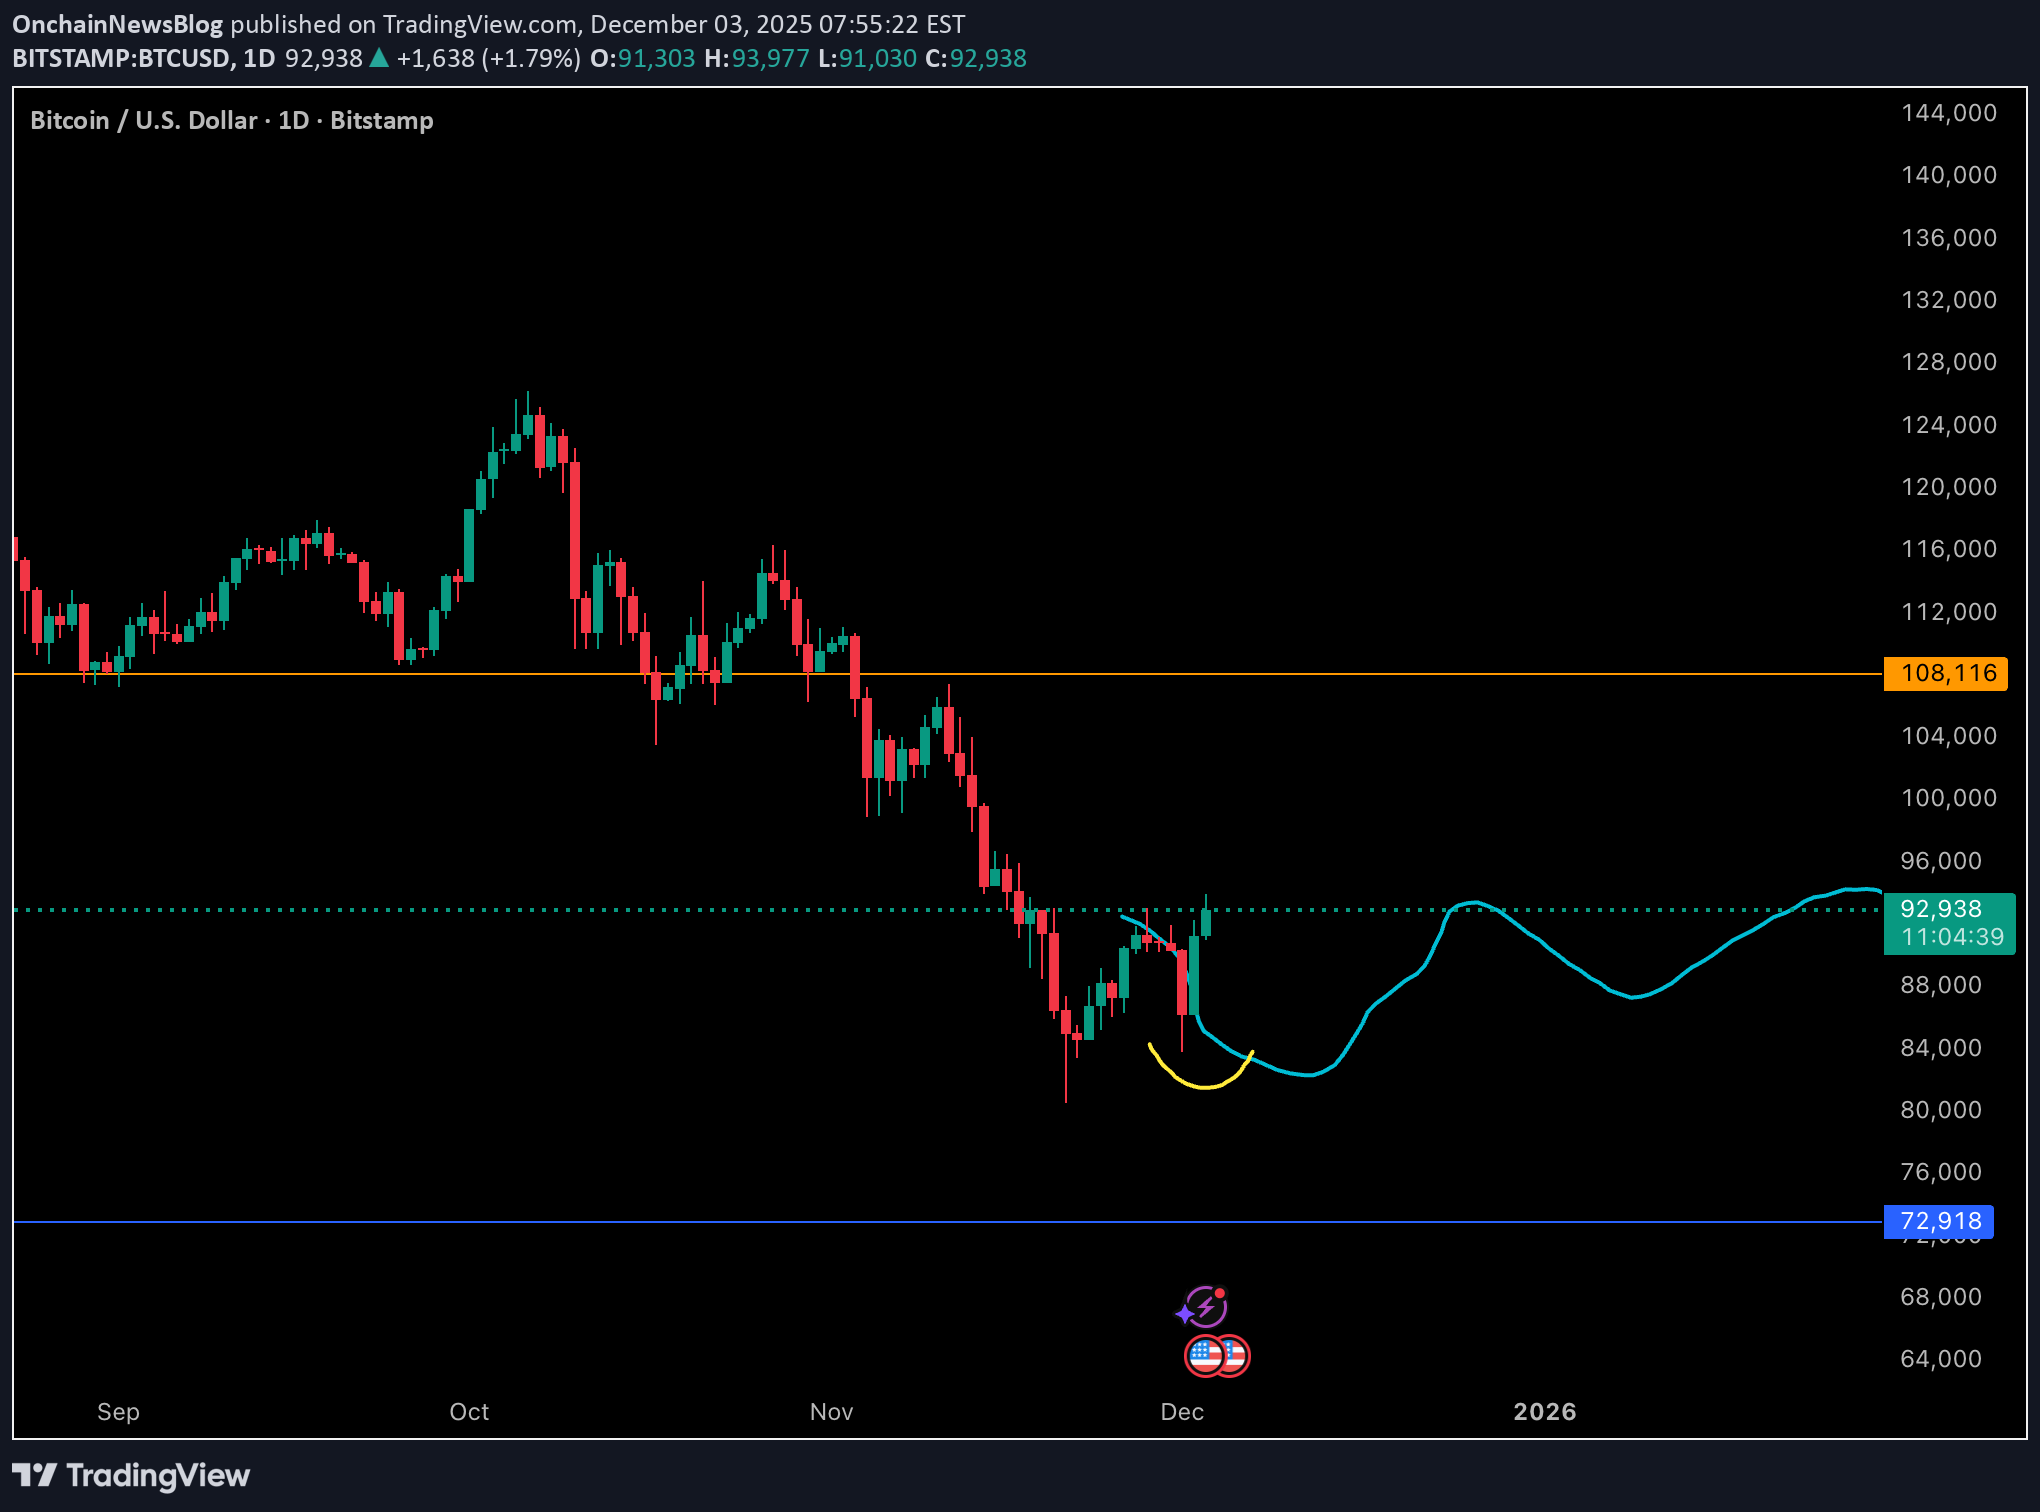Click the Bitstamp exchange name in the chart title
The height and width of the screenshot is (1512, 2040).
pos(383,120)
